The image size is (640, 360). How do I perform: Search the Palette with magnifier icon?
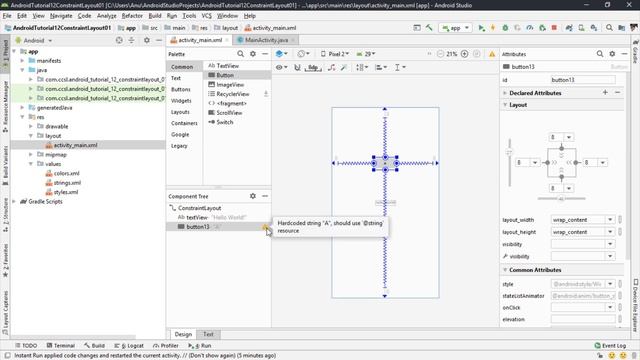pos(240,54)
